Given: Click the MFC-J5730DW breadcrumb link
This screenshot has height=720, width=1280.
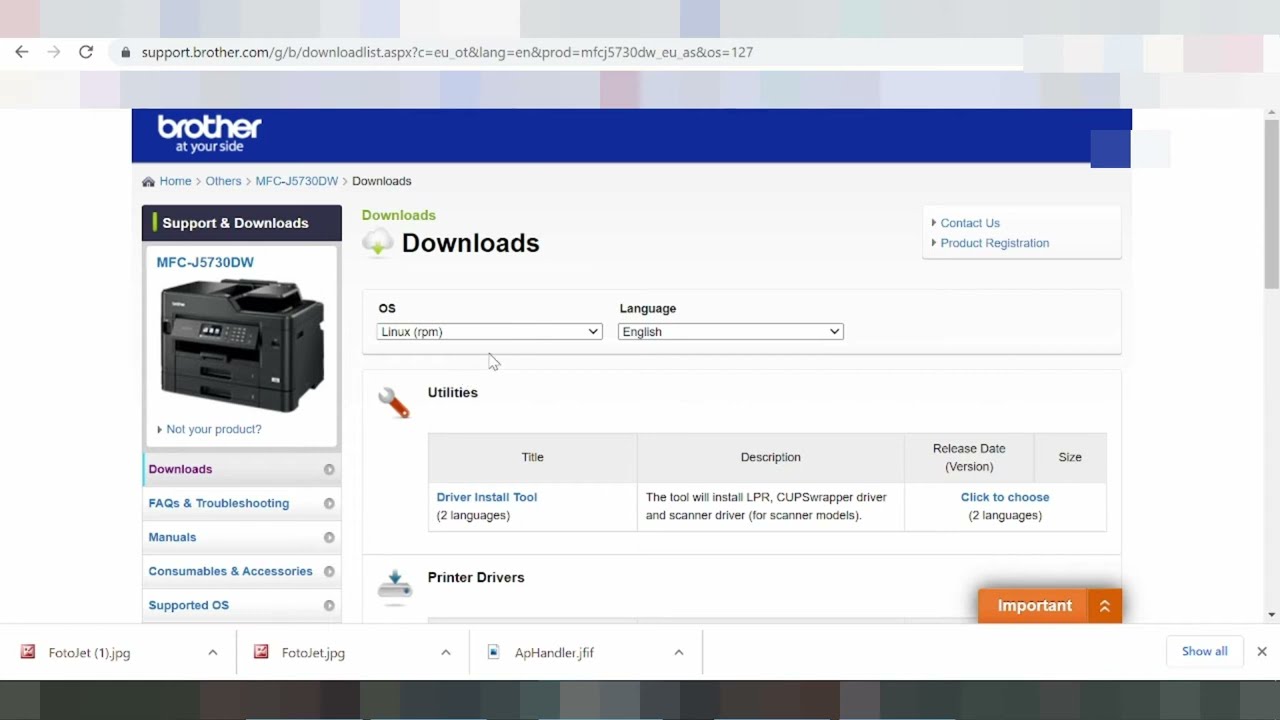Looking at the screenshot, I should point(297,181).
